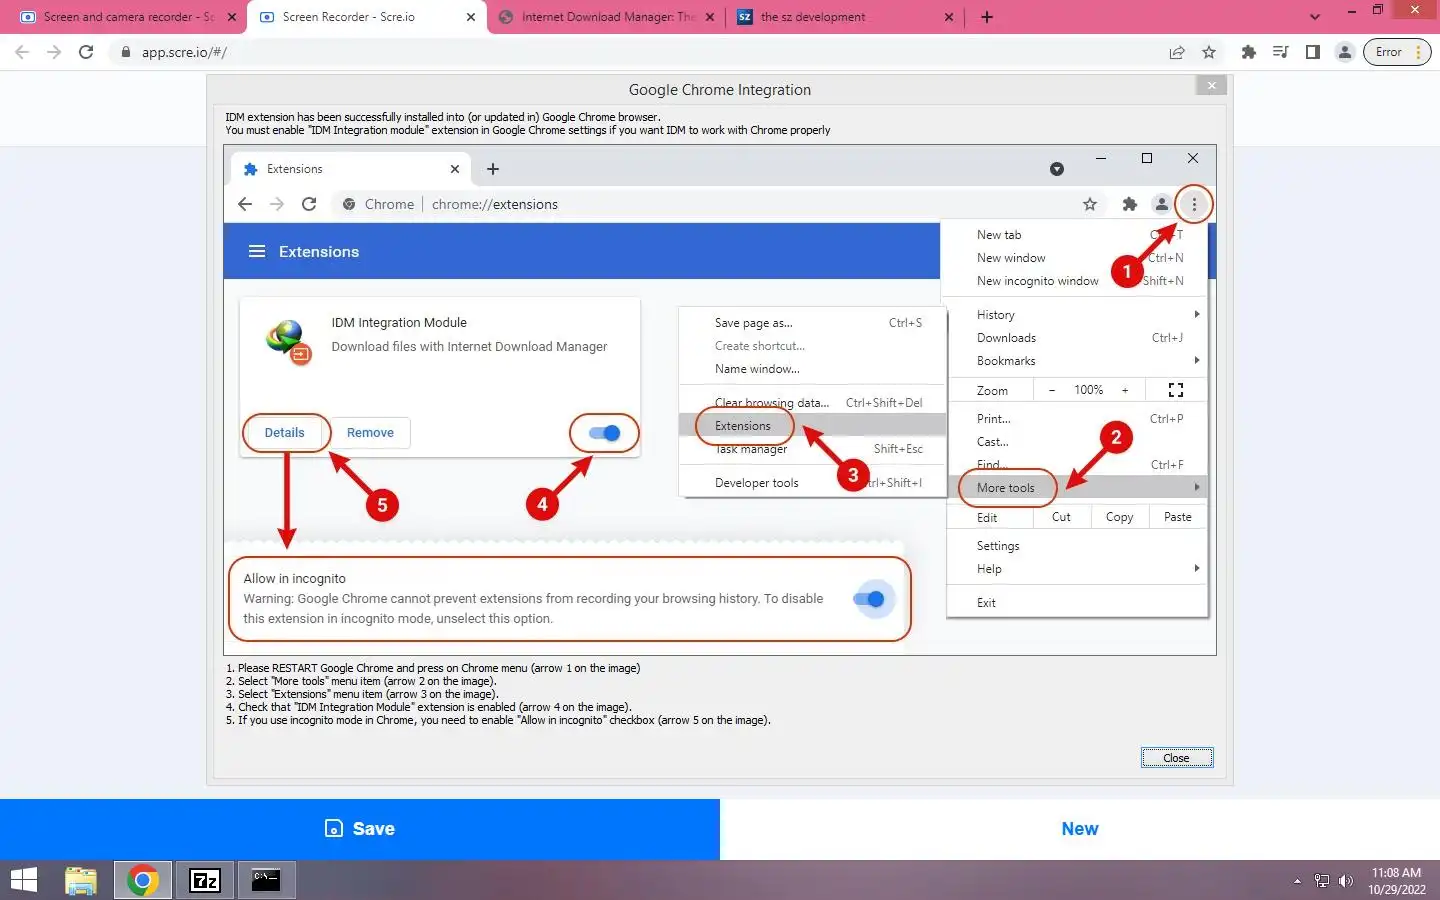Expand the History submenu arrow in the image
Image resolution: width=1440 pixels, height=900 pixels.
click(1197, 315)
